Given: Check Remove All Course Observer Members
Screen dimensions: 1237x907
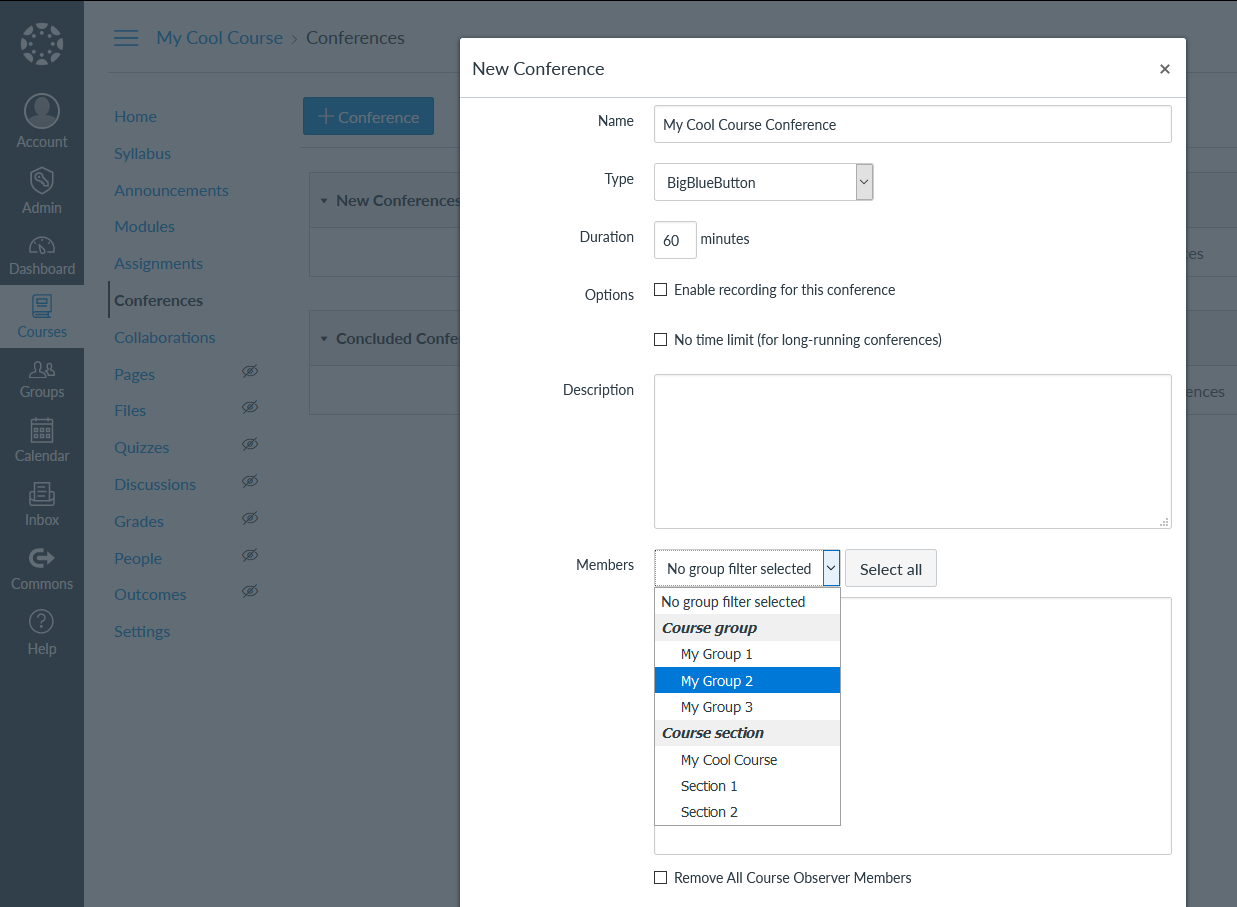Looking at the screenshot, I should (660, 878).
